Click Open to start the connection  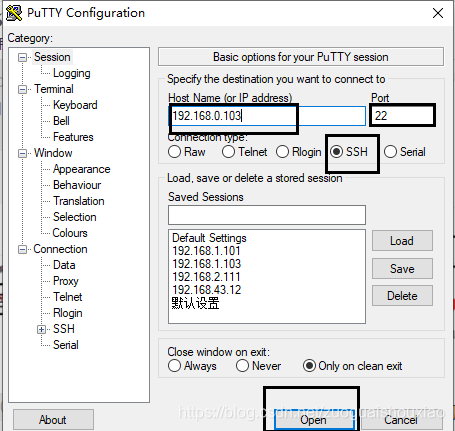coord(314,420)
